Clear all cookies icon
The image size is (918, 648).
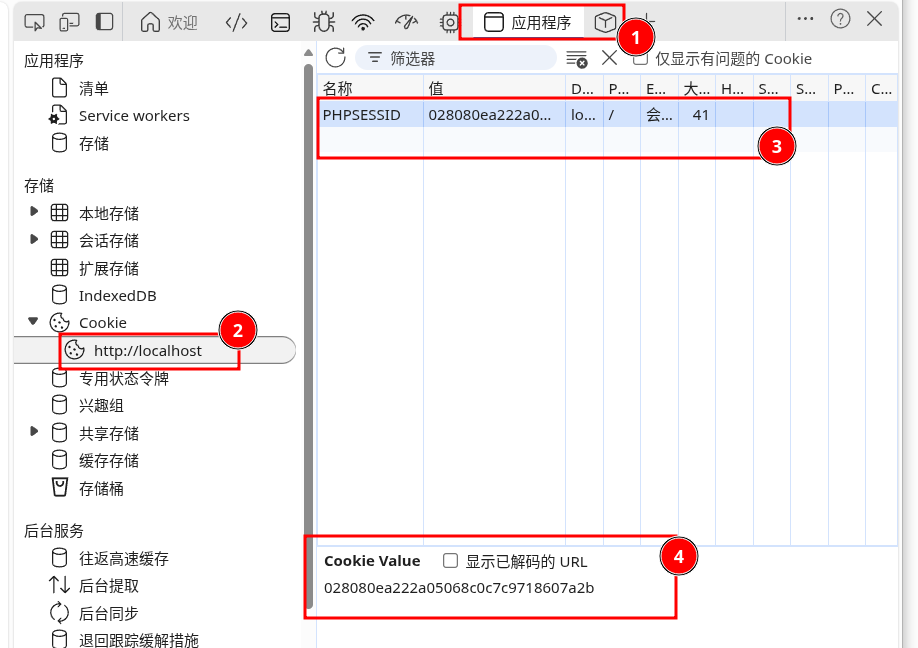point(576,59)
